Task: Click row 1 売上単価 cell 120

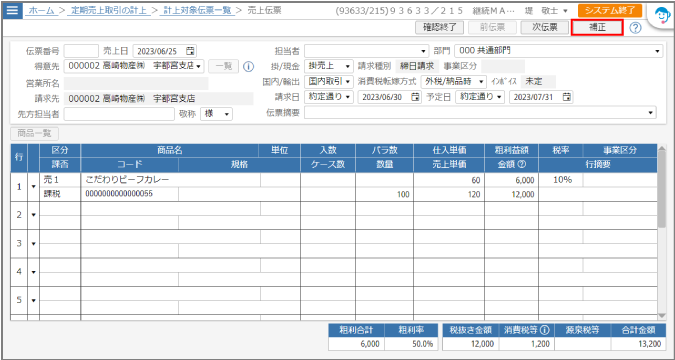Action: (x=449, y=194)
